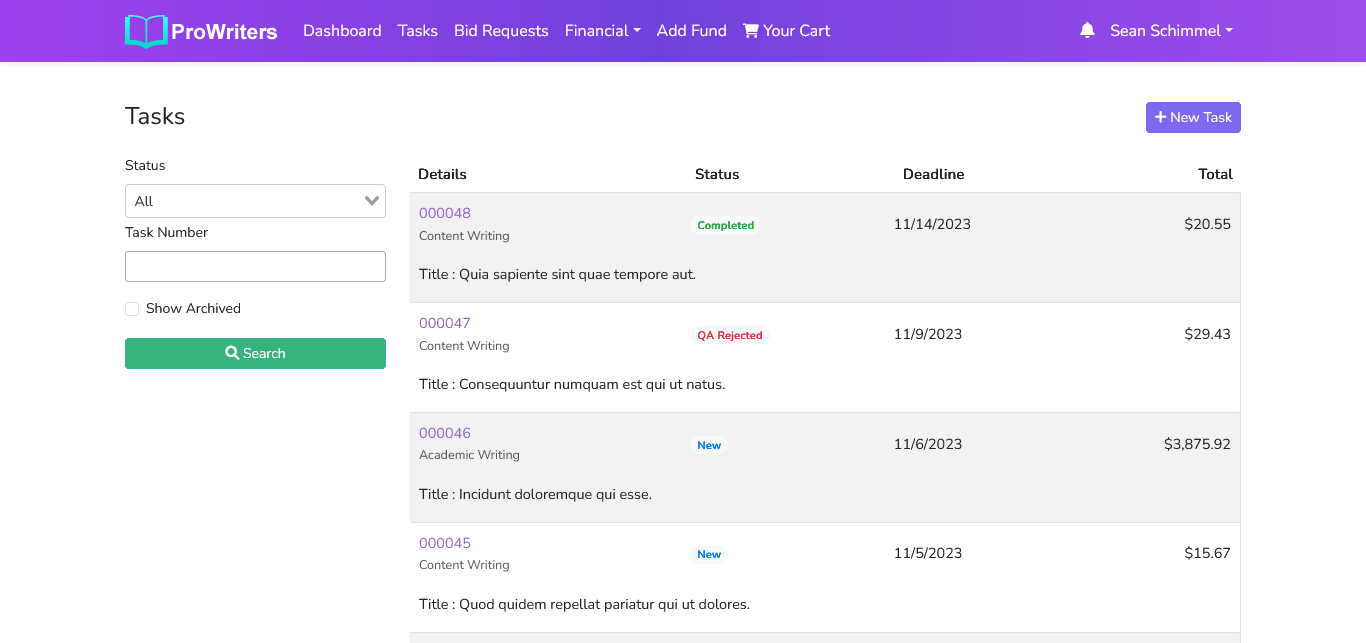Screen dimensions: 1366x643
Task: Open task 000046 link
Action: pyautogui.click(x=444, y=433)
